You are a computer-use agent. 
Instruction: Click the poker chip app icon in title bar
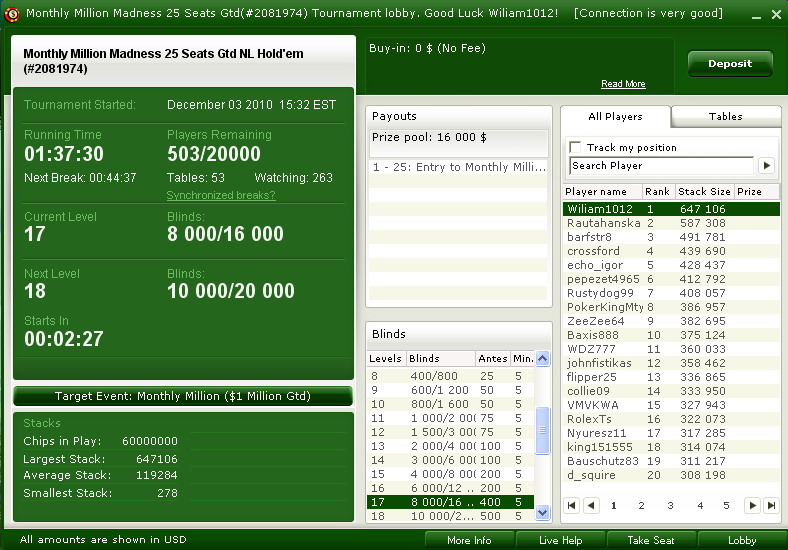point(12,14)
